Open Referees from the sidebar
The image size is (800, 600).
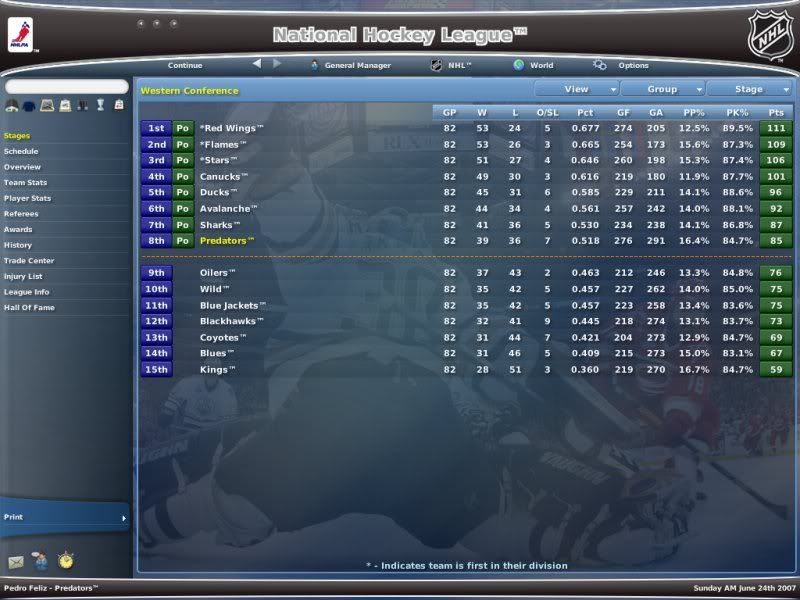click(x=21, y=214)
